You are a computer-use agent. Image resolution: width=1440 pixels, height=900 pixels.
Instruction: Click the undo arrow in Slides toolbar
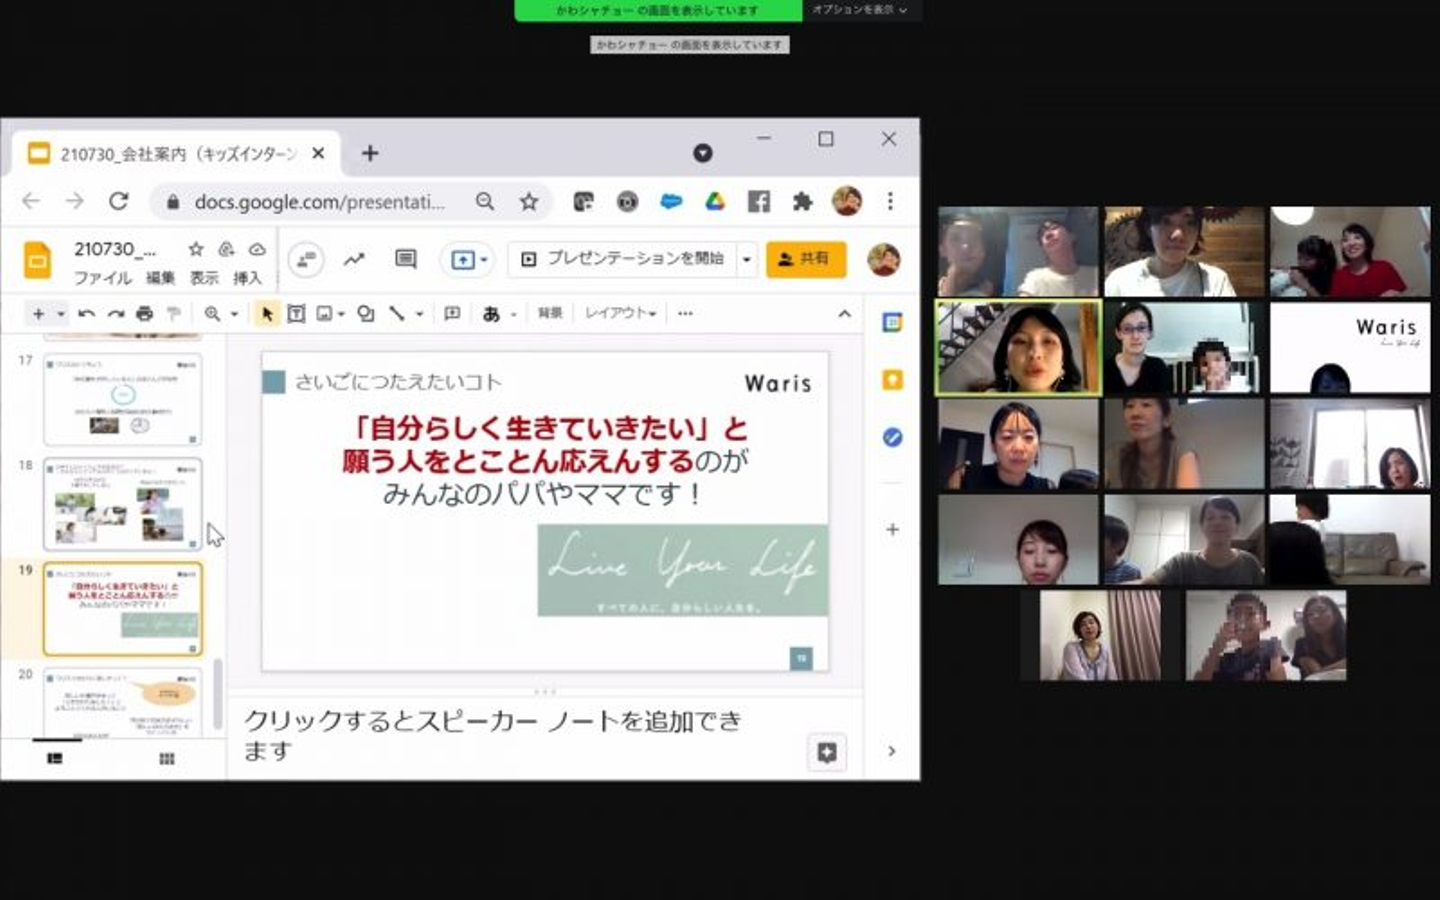pyautogui.click(x=86, y=314)
